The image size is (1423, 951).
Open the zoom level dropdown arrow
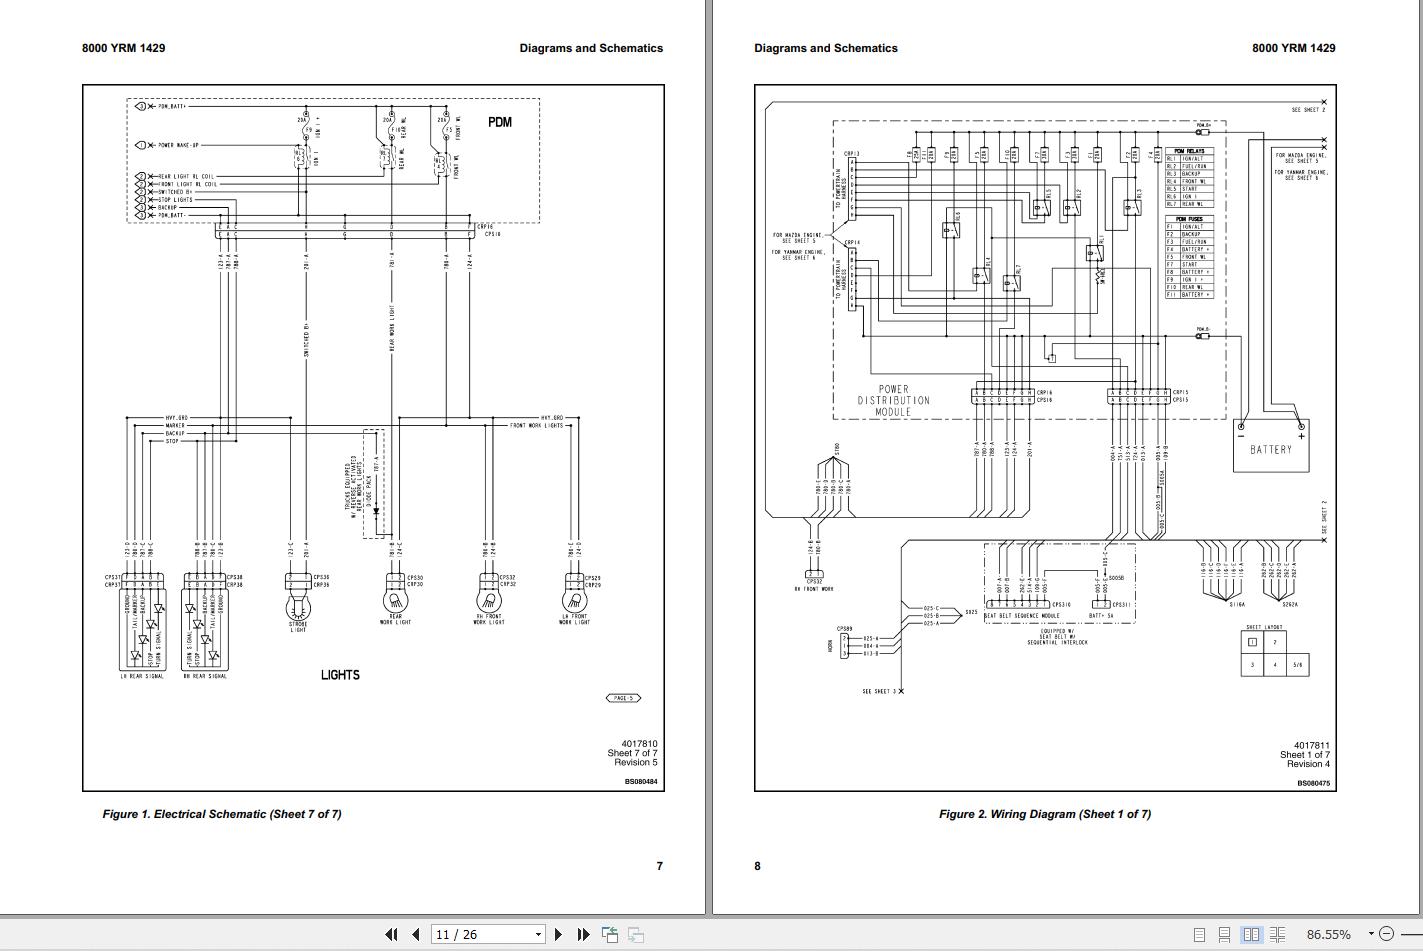1371,934
